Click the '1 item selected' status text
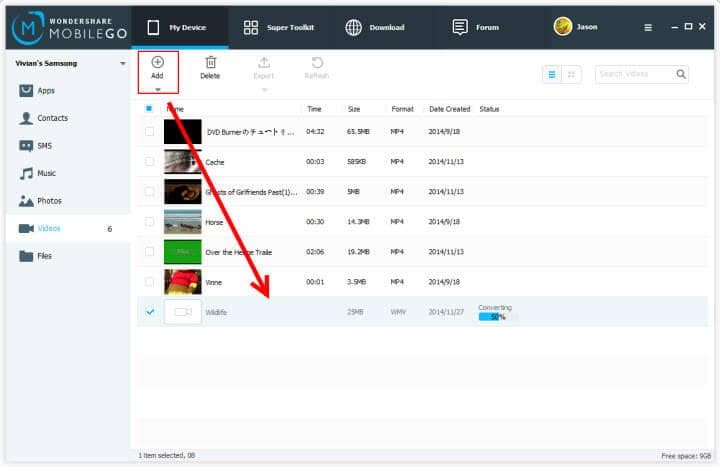 167,456
